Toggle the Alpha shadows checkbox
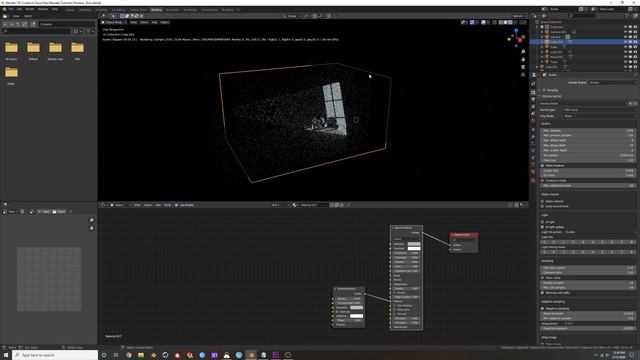The image size is (640, 360). click(x=542, y=166)
